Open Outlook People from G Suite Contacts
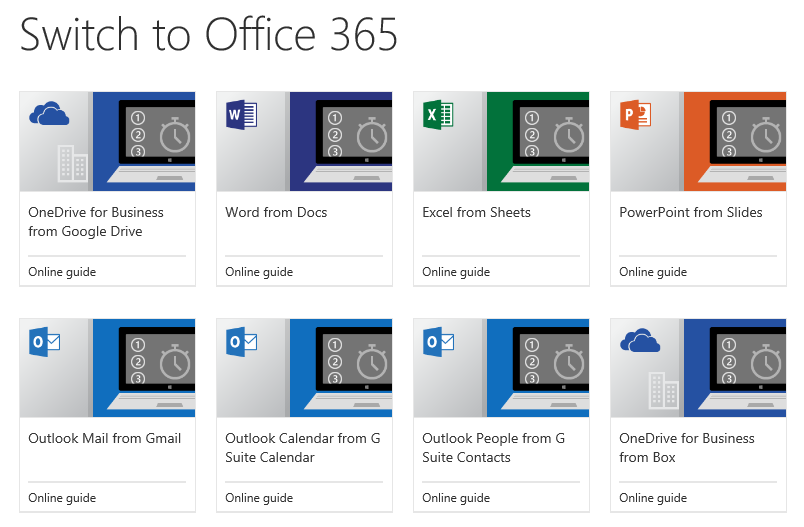This screenshot has width=804, height=527. tap(493, 448)
